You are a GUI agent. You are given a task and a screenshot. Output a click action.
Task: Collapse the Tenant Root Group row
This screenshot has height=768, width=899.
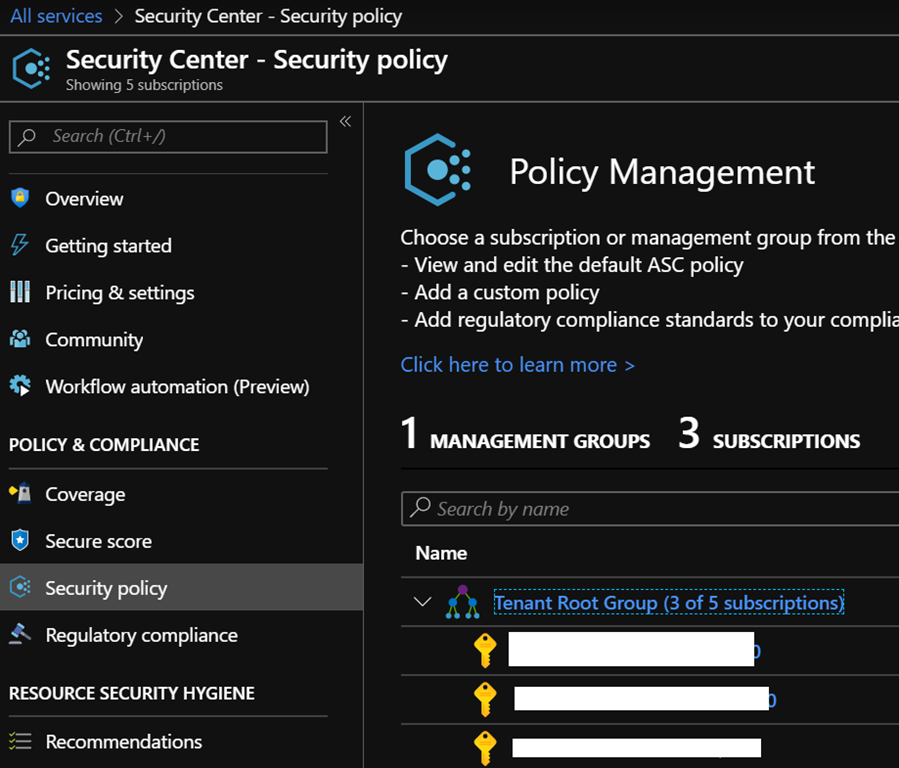(422, 603)
